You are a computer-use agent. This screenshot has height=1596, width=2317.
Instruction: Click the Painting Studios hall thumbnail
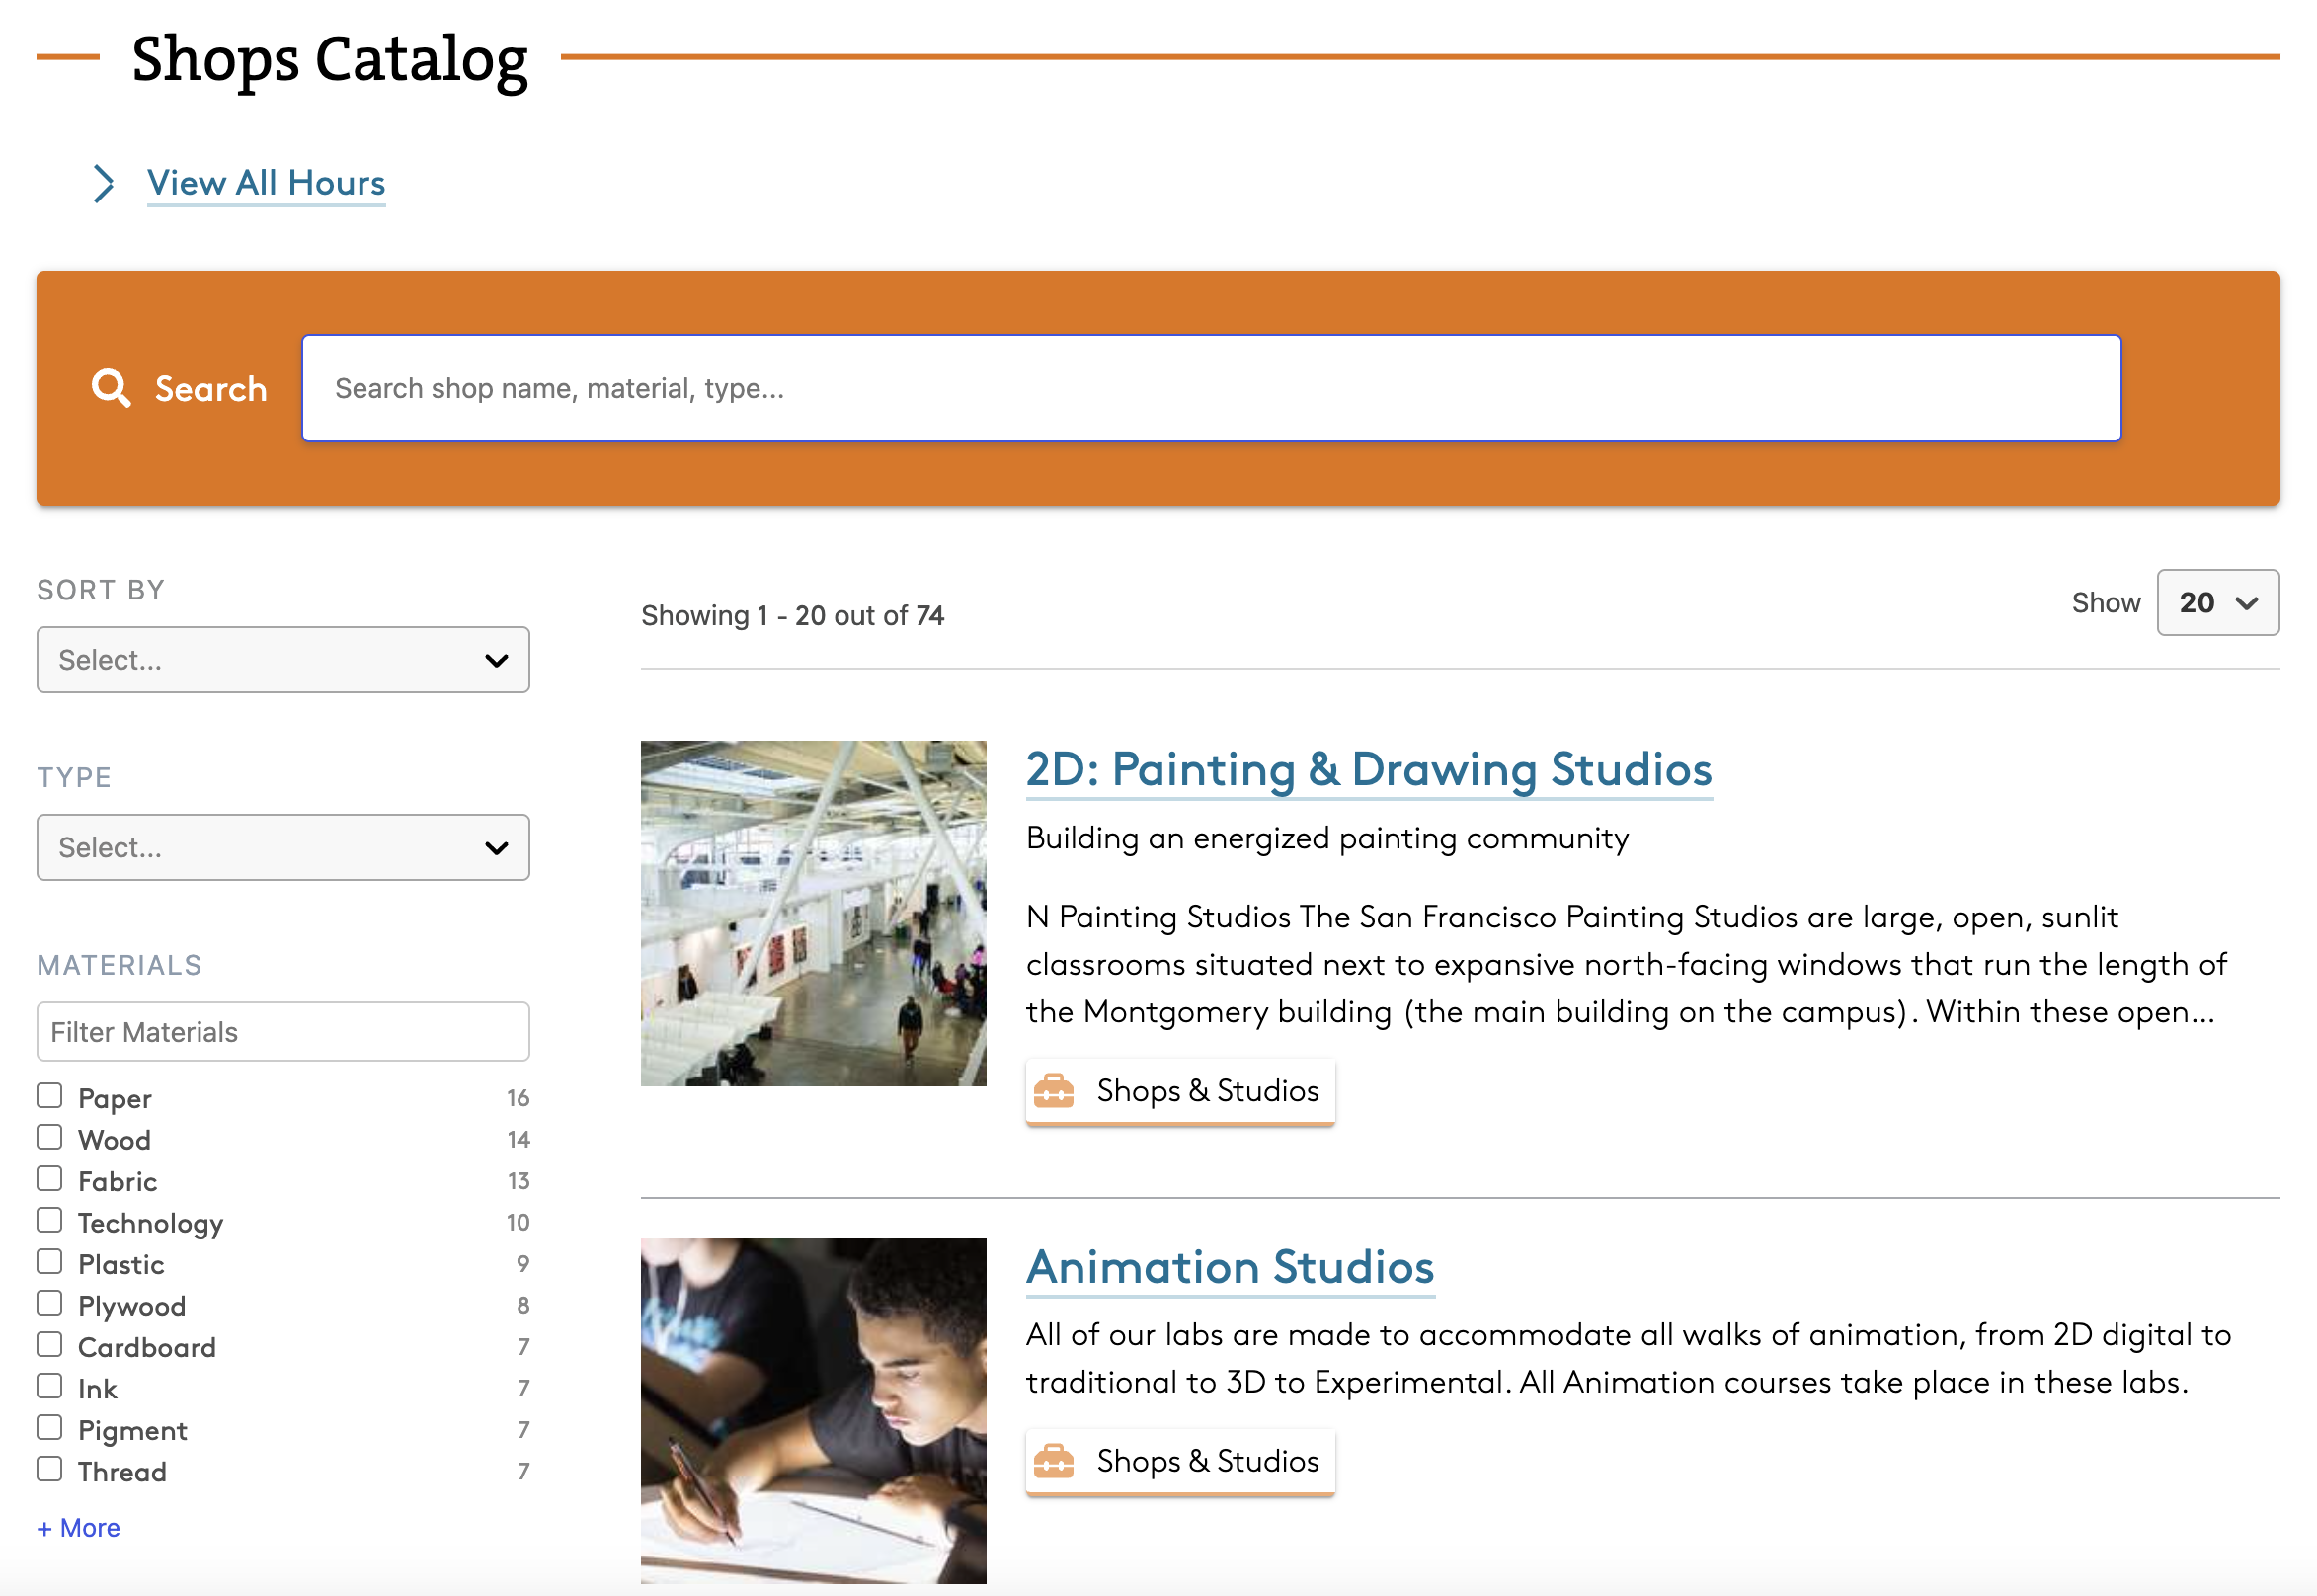[813, 913]
